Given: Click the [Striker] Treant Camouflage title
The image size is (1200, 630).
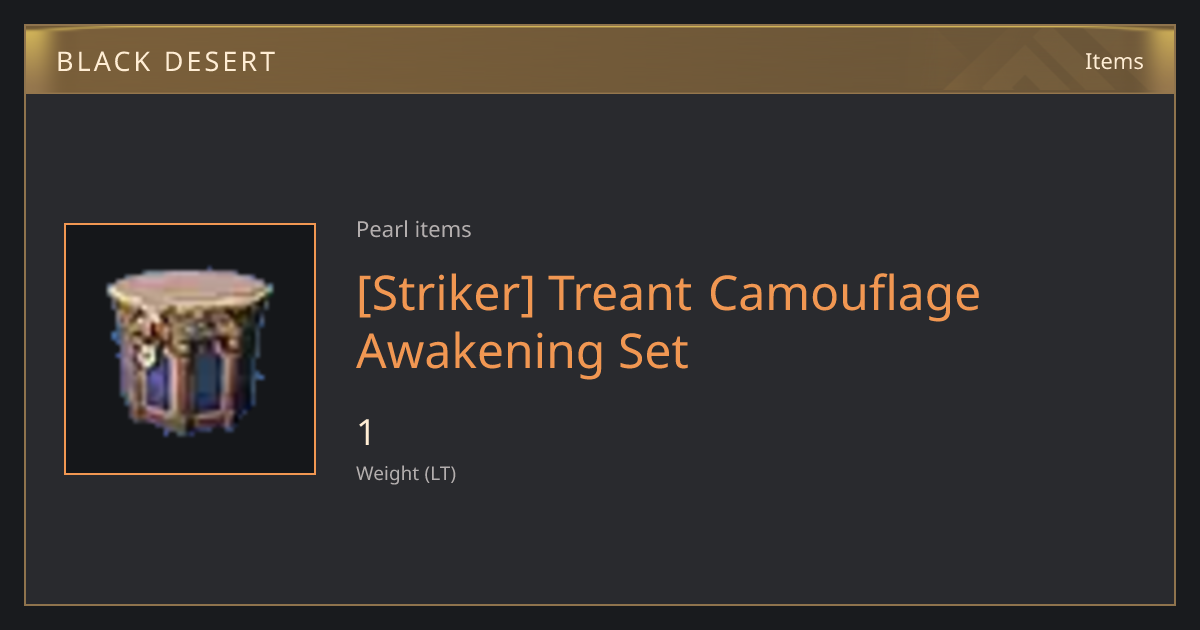Looking at the screenshot, I should [x=668, y=322].
